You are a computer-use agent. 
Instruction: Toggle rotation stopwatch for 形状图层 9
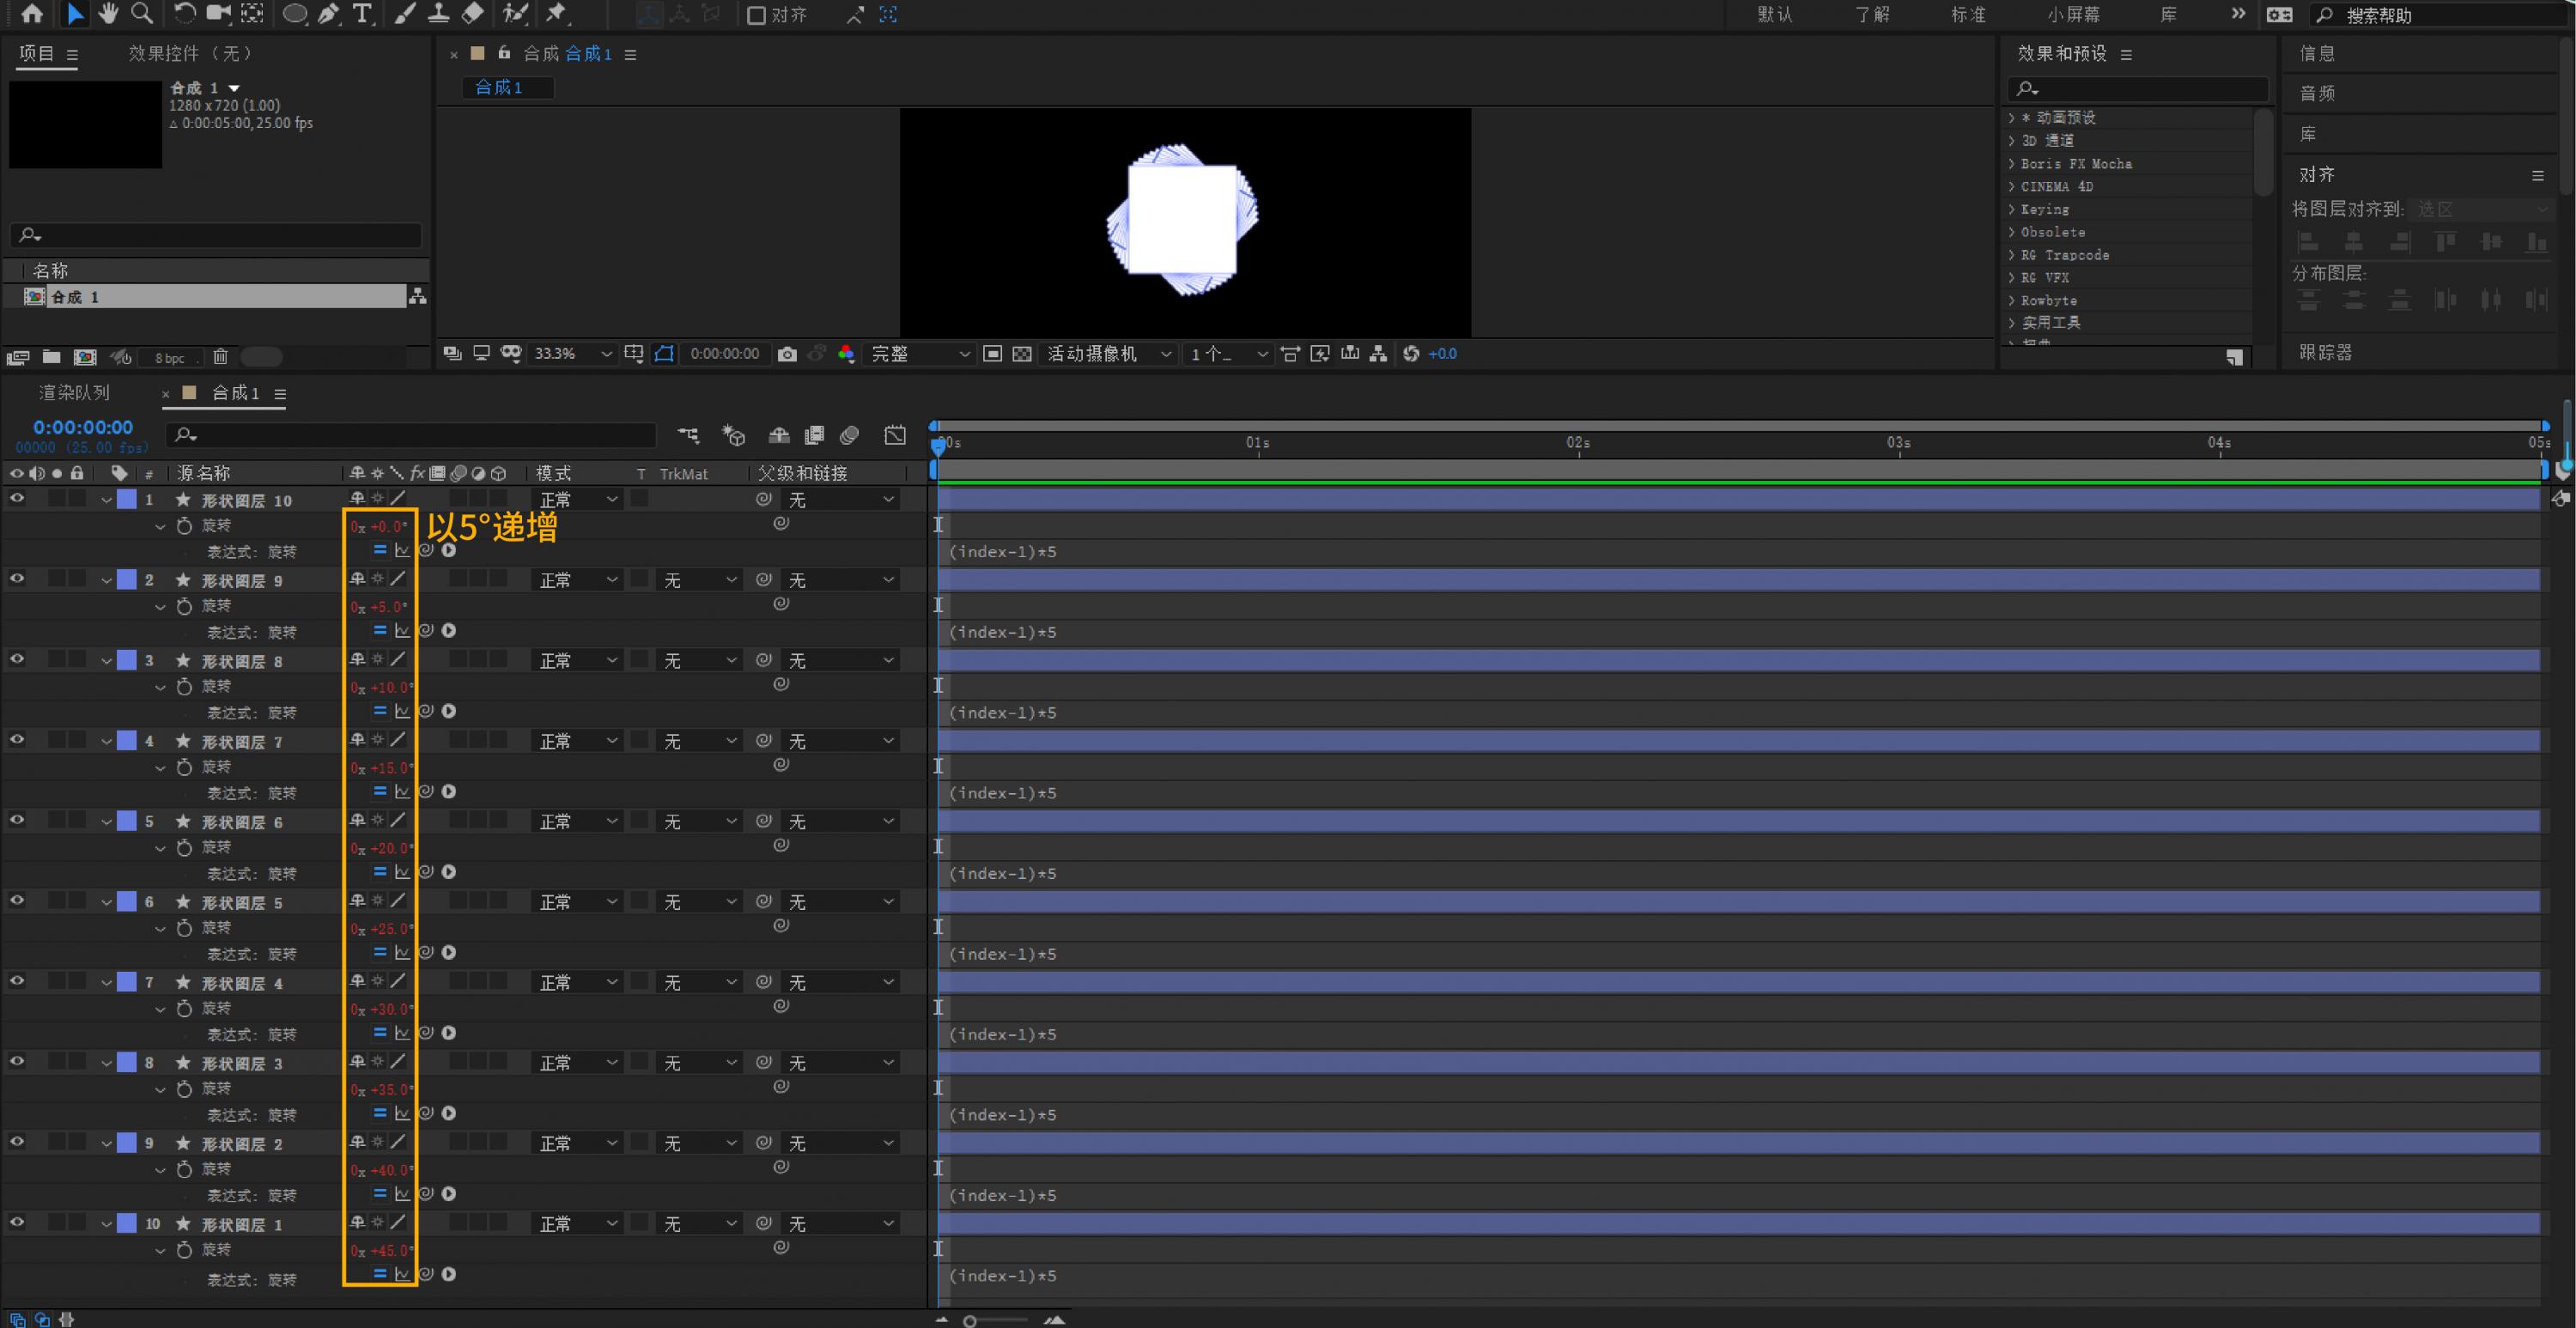click(184, 606)
